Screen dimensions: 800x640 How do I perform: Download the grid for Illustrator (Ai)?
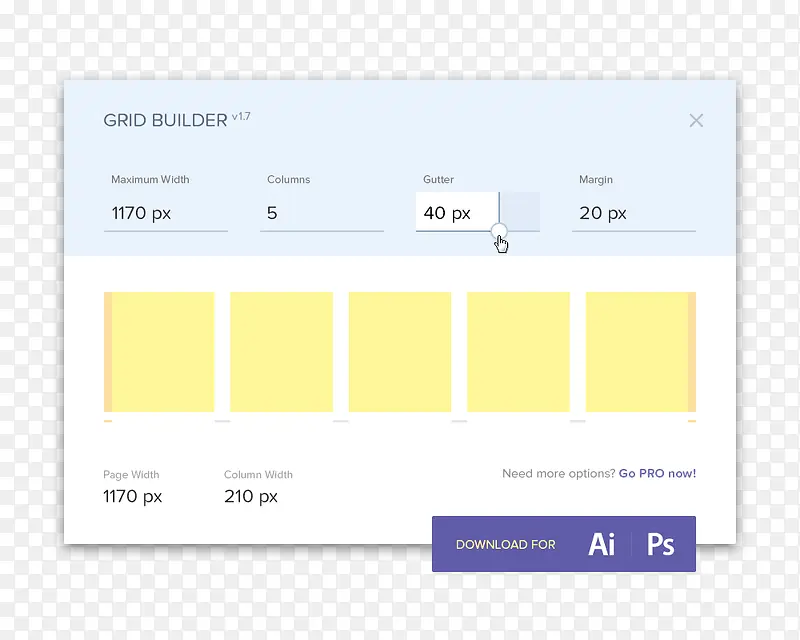(602, 544)
